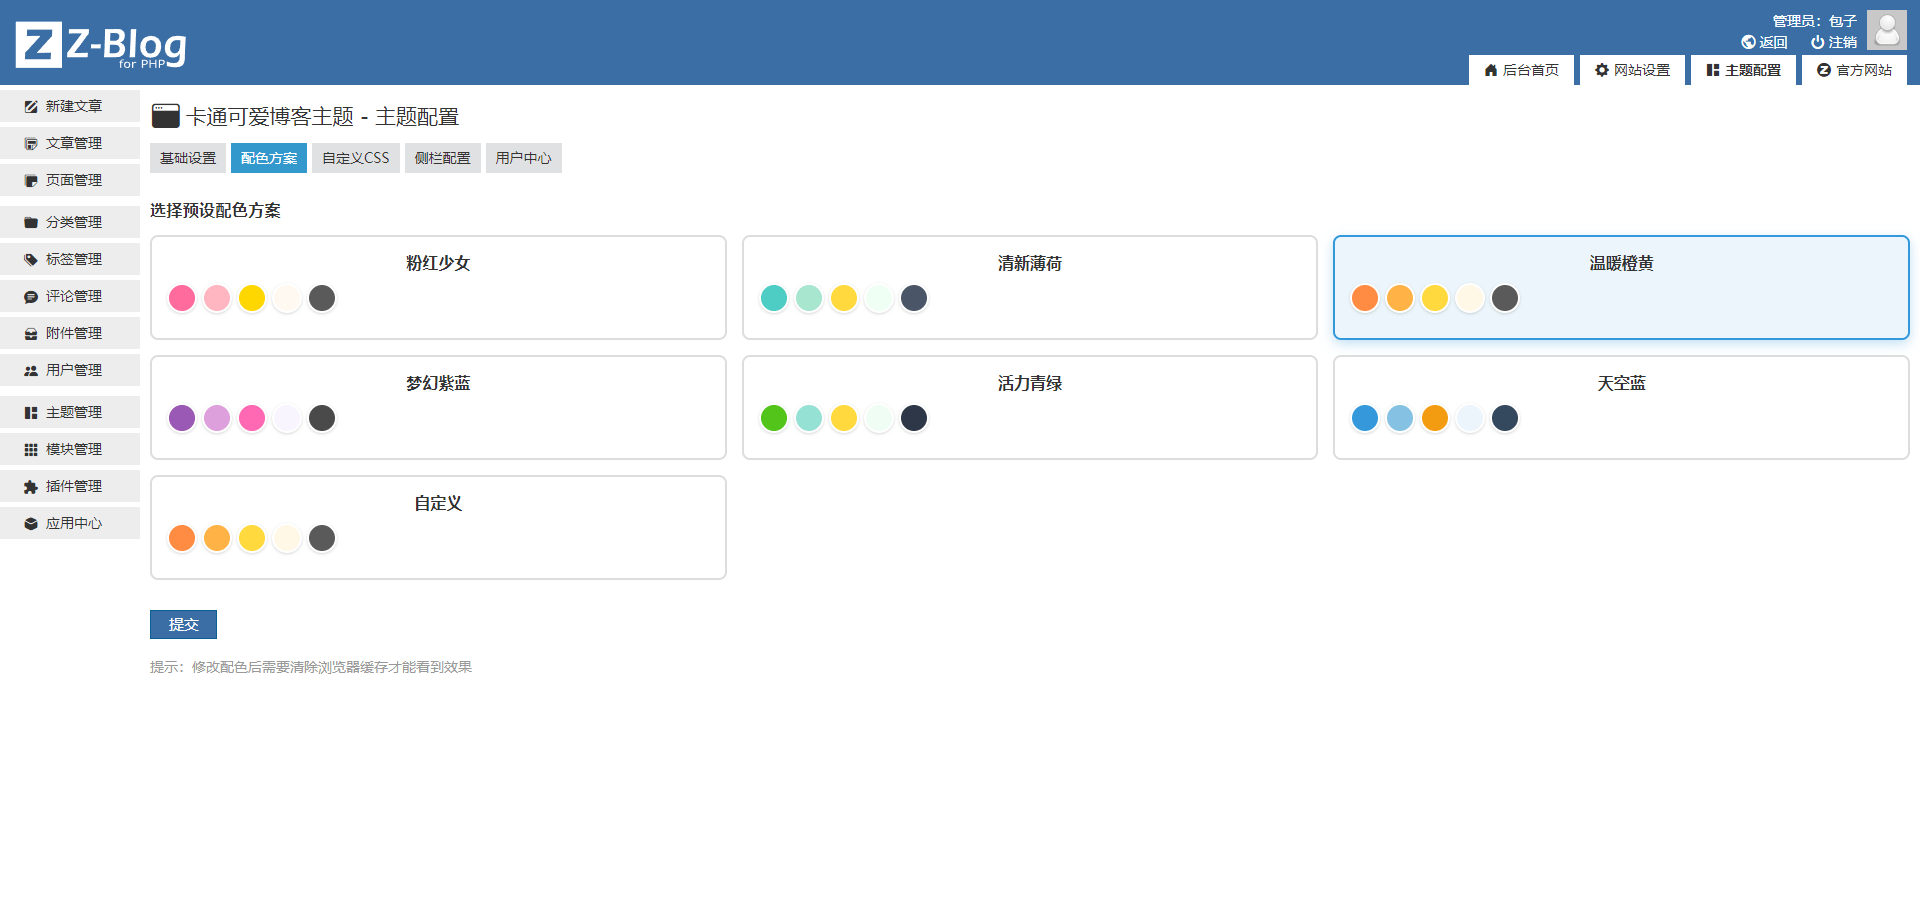
Task: Click the Z-Blog logo
Action: (101, 45)
